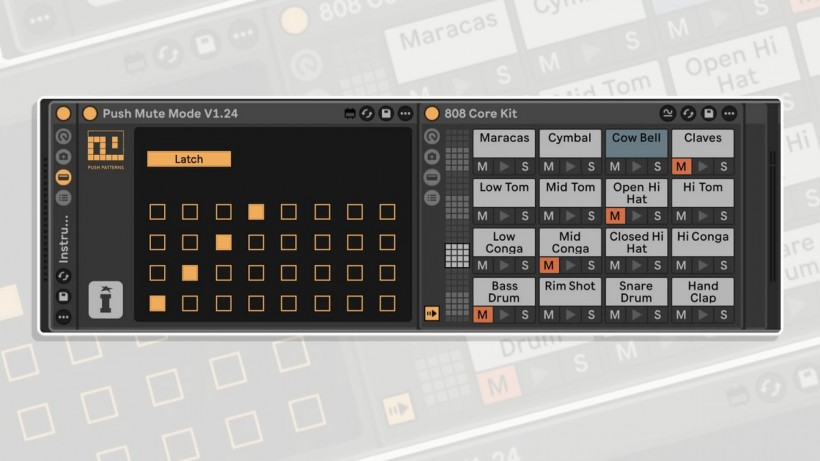Click the list icon on the Instrument container strip
Image resolution: width=820 pixels, height=461 pixels.
[x=63, y=198]
